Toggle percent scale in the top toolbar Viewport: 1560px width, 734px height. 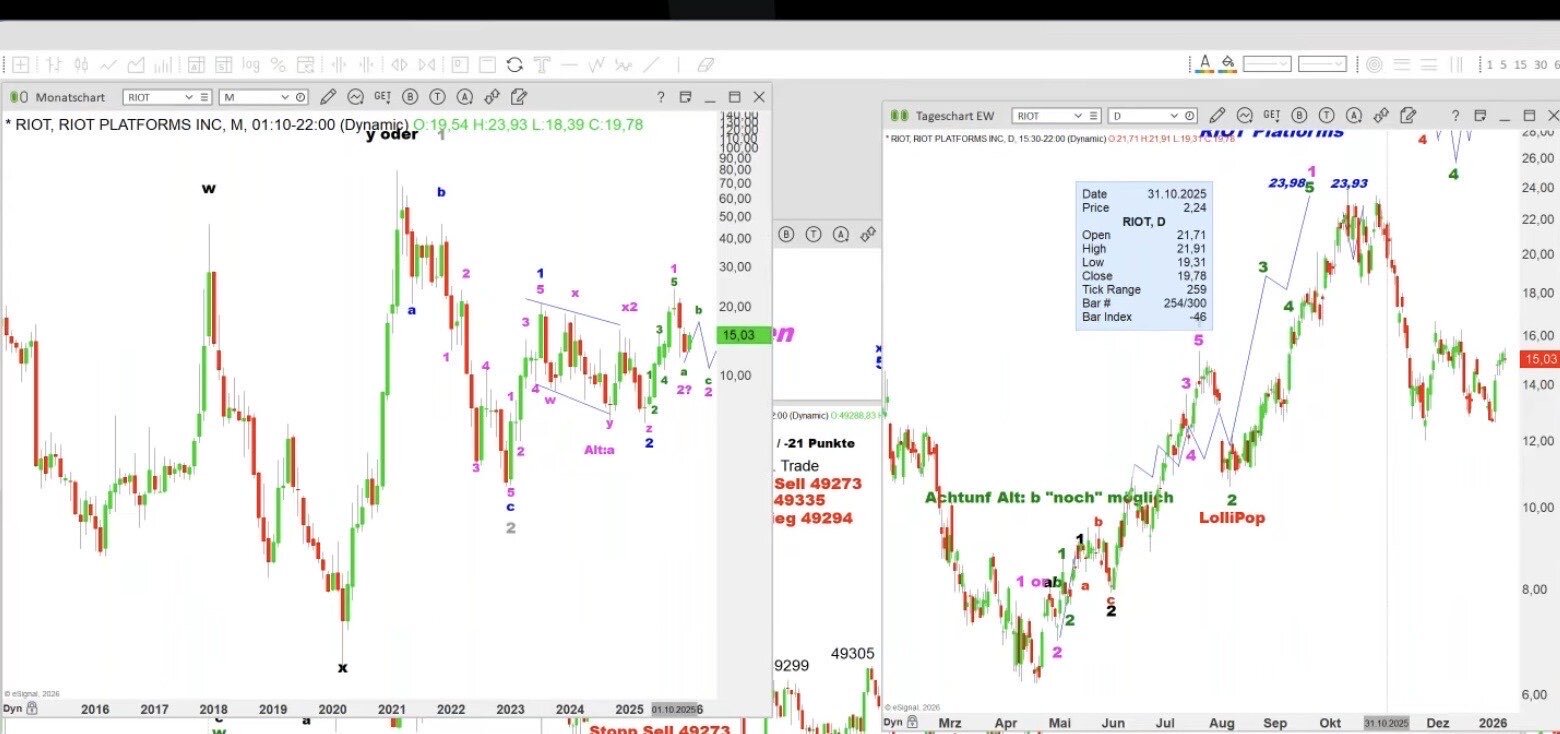(278, 65)
